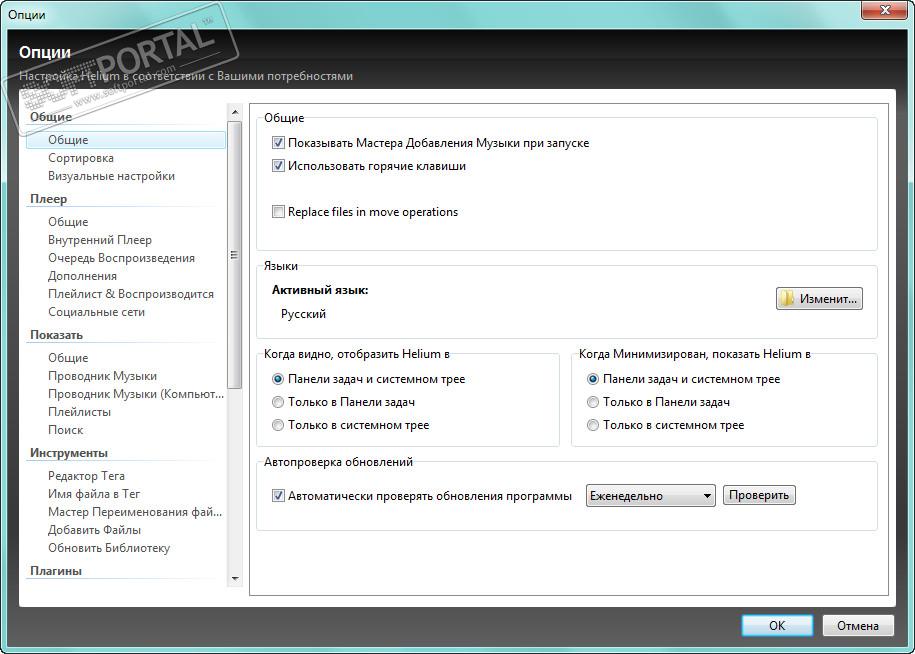Open Дополнения settings page
The height and width of the screenshot is (654, 915).
(x=82, y=276)
